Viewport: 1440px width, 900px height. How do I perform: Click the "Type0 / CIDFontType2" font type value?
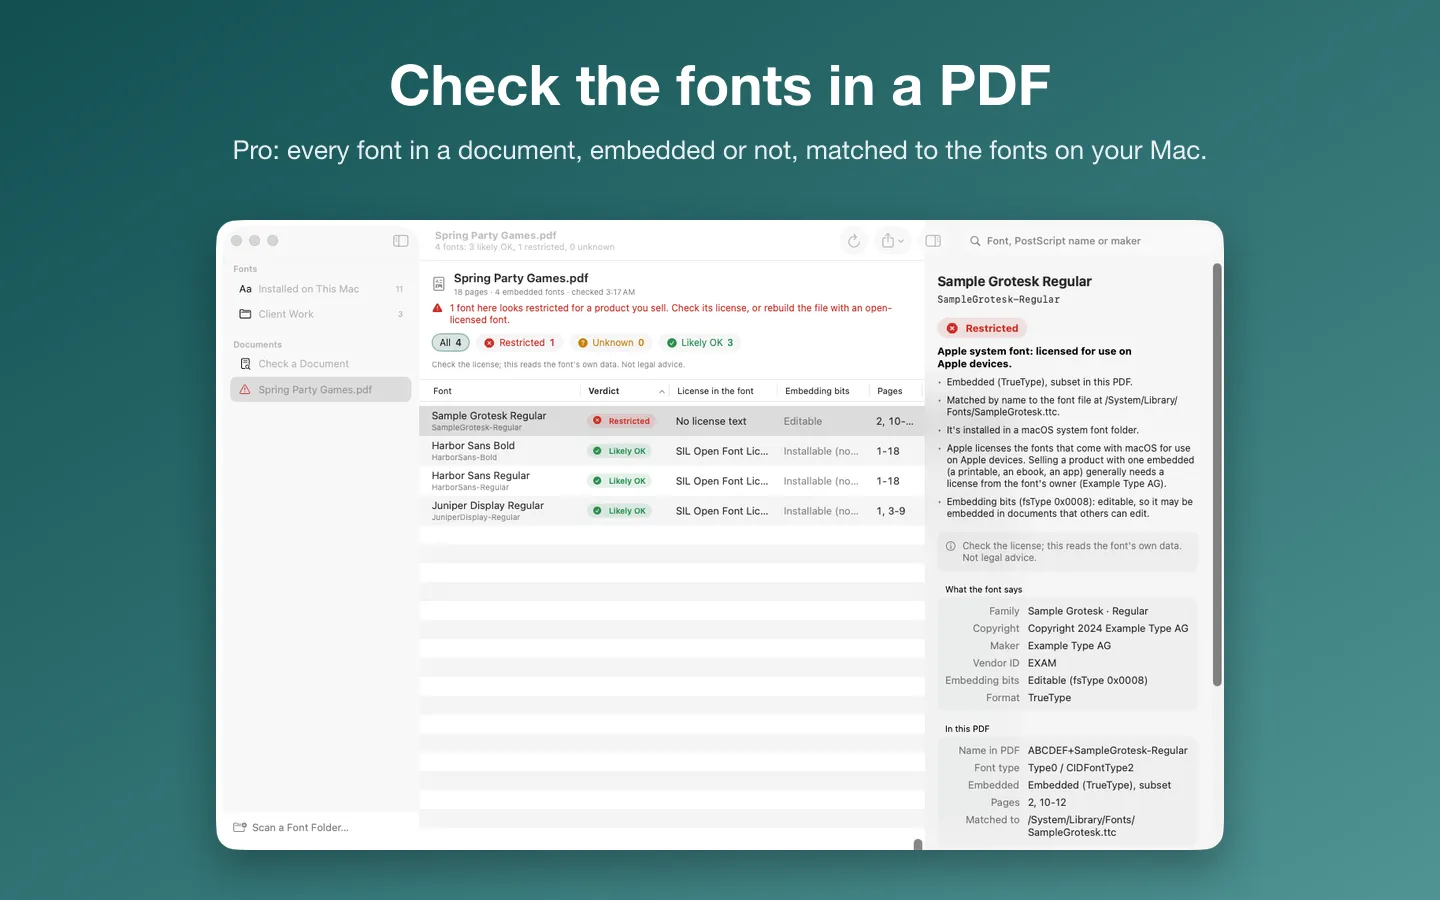[x=1081, y=768]
